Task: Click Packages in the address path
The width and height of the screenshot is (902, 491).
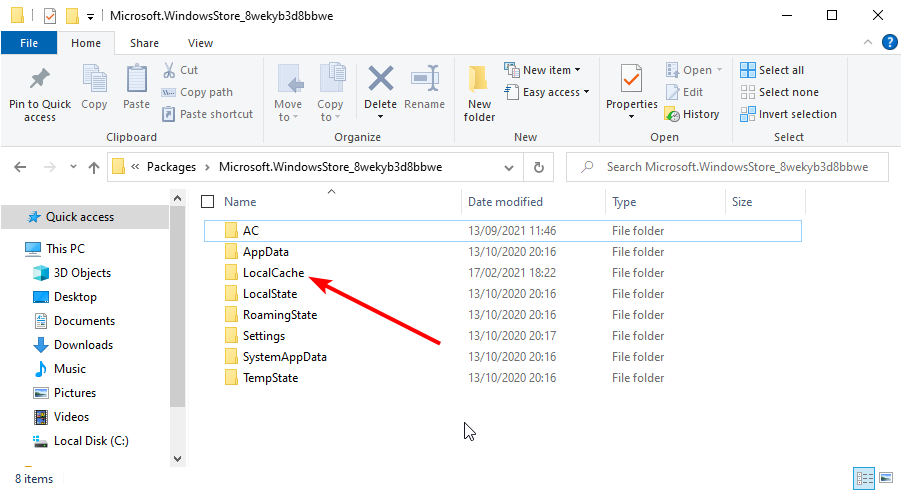Action: (x=171, y=167)
